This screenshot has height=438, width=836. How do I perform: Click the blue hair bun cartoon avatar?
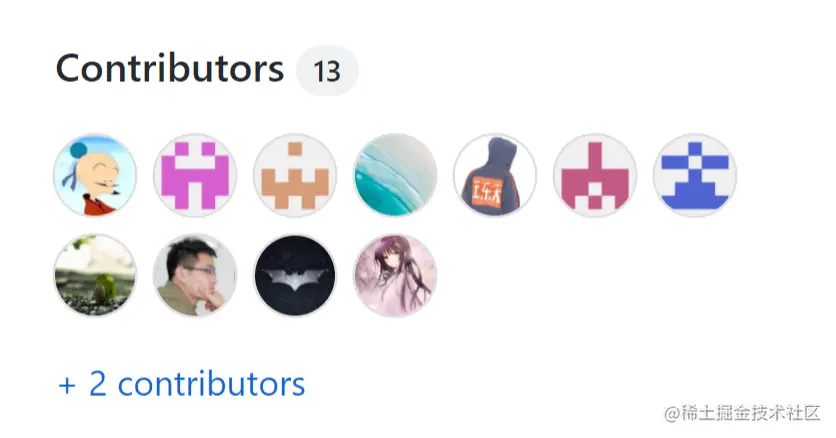[95, 175]
